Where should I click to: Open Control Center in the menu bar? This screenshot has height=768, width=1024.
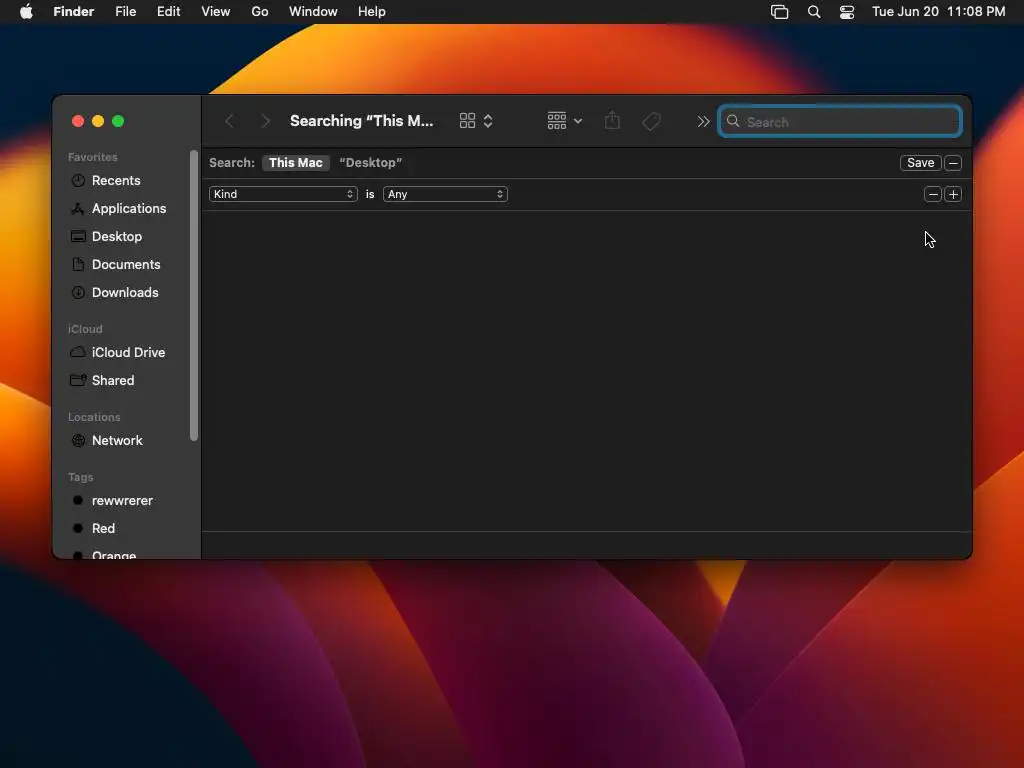coord(847,11)
